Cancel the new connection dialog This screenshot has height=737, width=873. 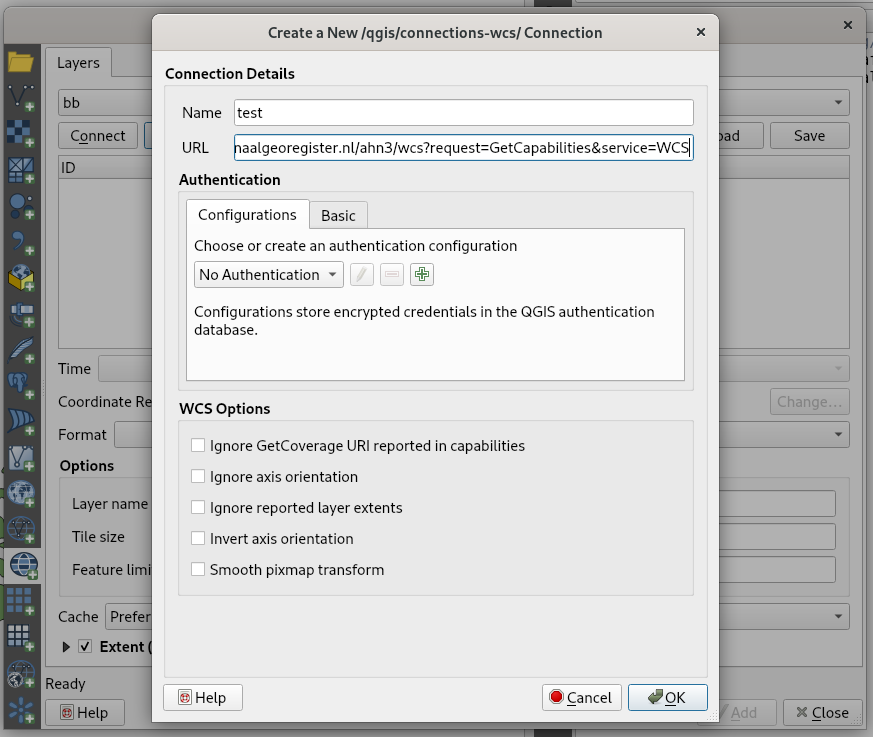point(581,697)
